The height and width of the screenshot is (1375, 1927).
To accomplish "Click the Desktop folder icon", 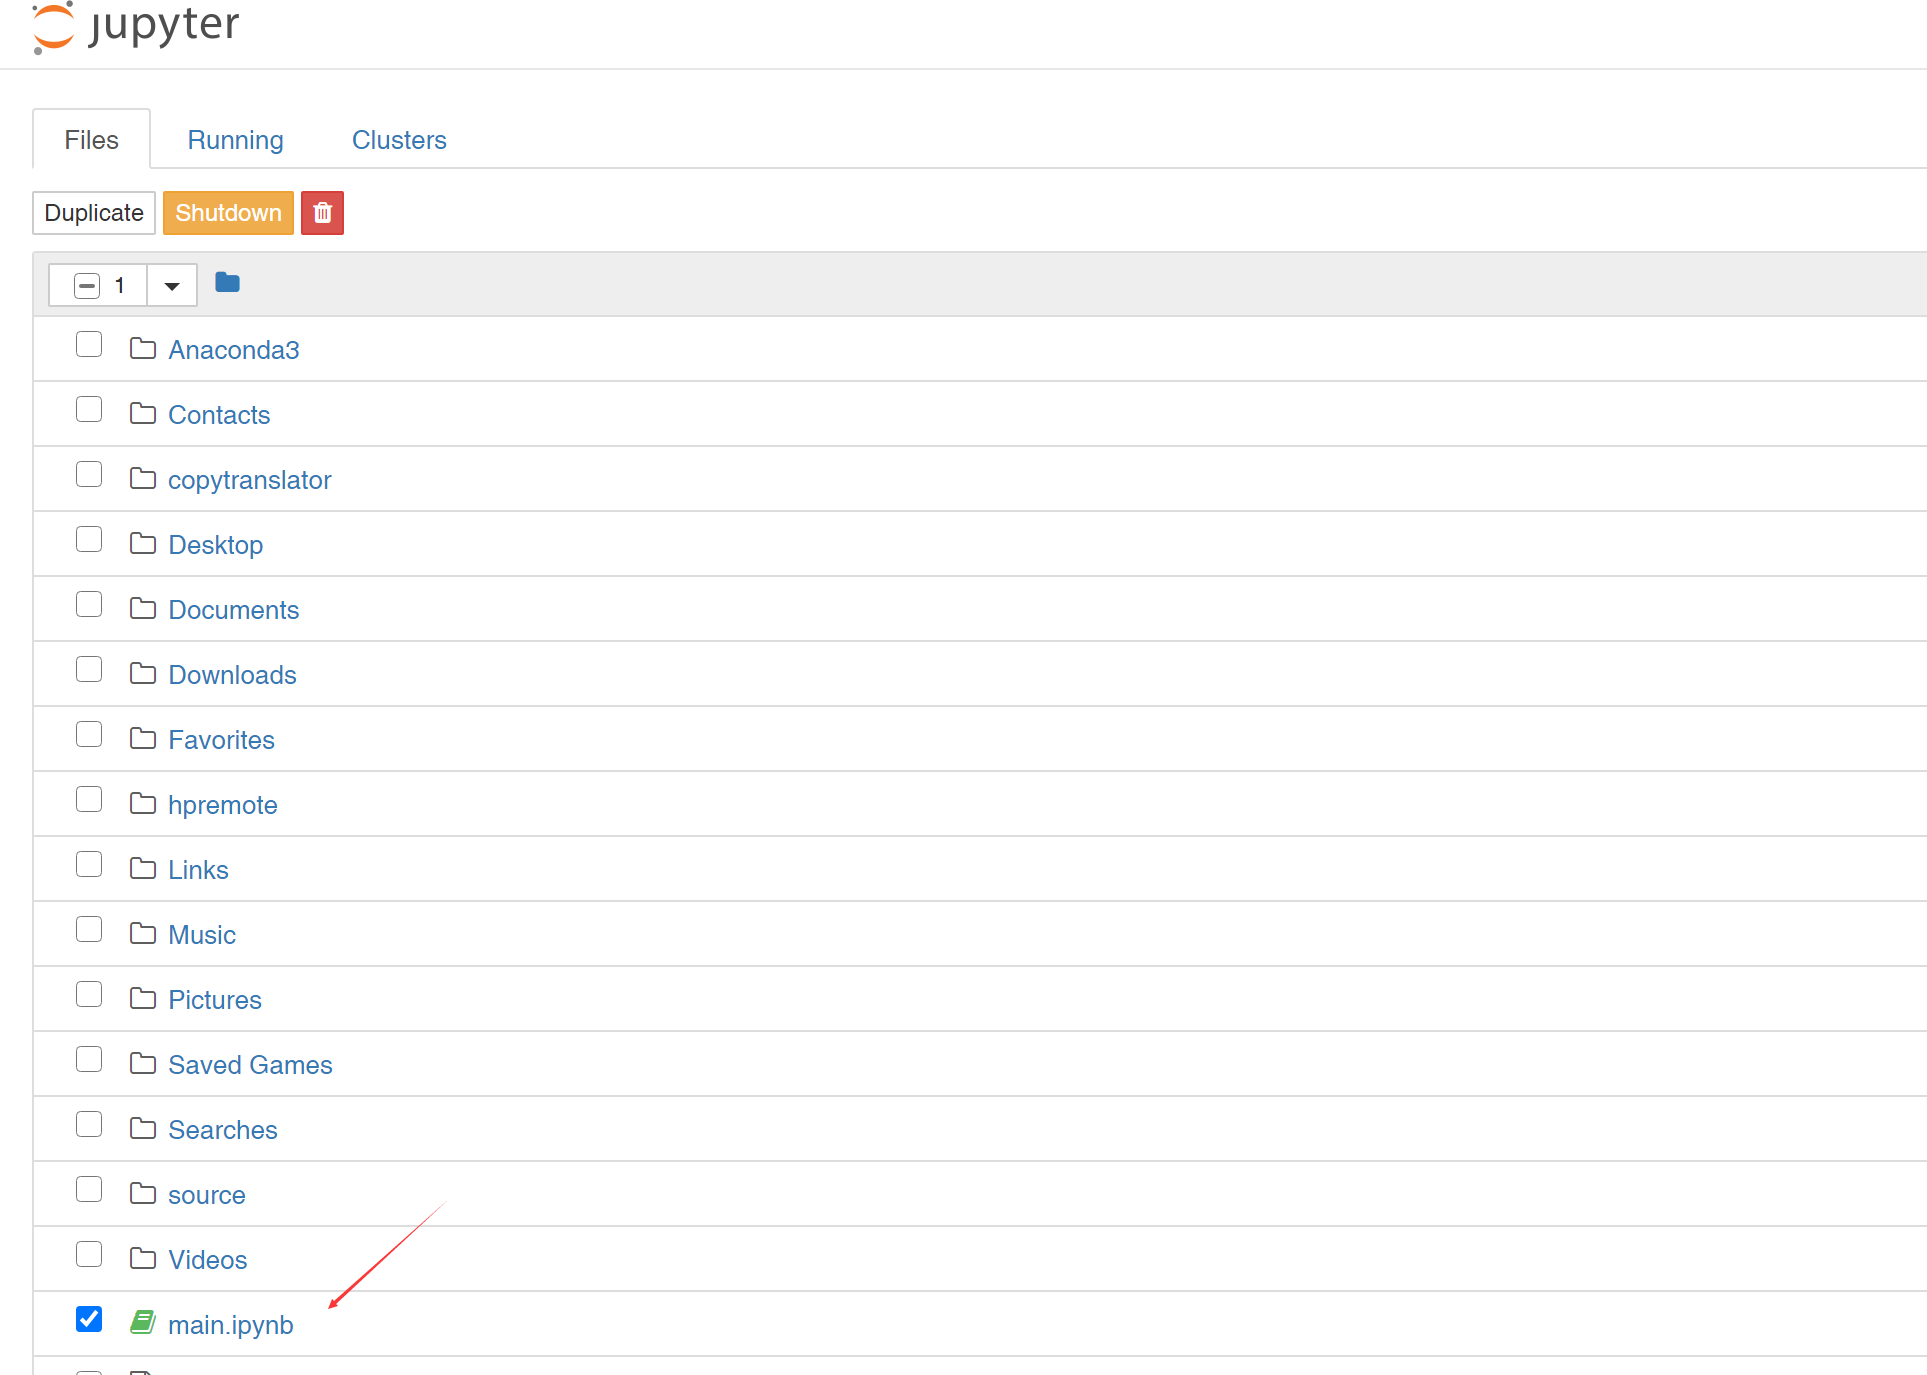I will [143, 544].
